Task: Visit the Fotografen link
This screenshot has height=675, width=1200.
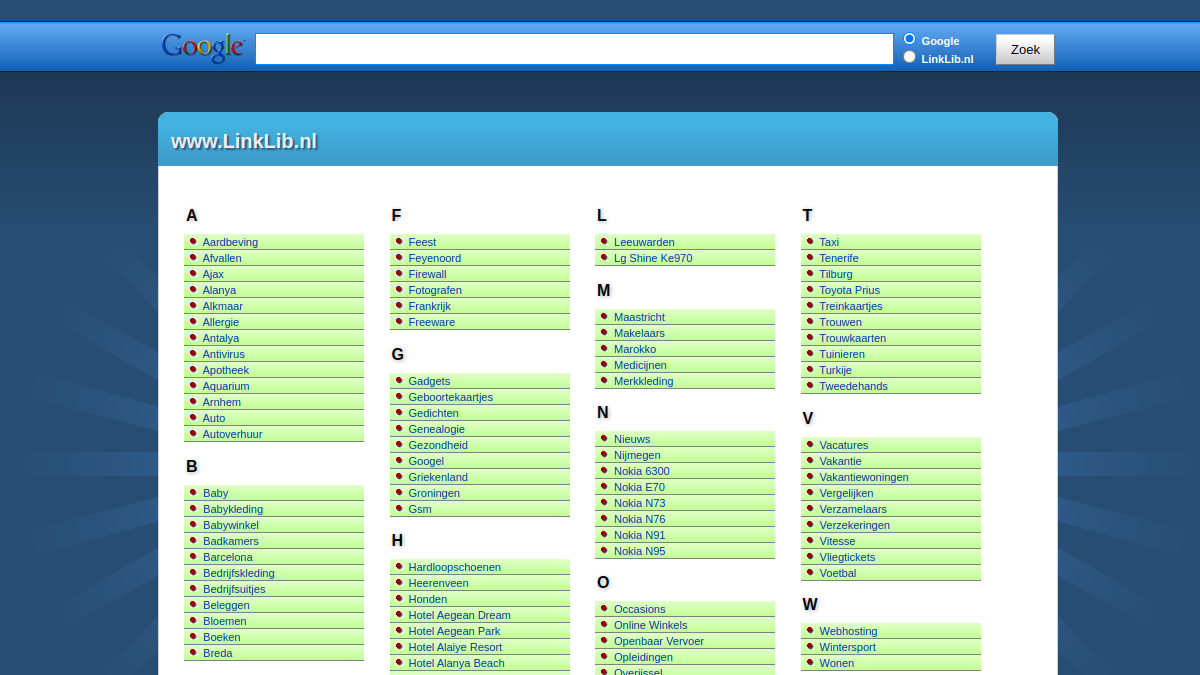Action: coord(435,290)
